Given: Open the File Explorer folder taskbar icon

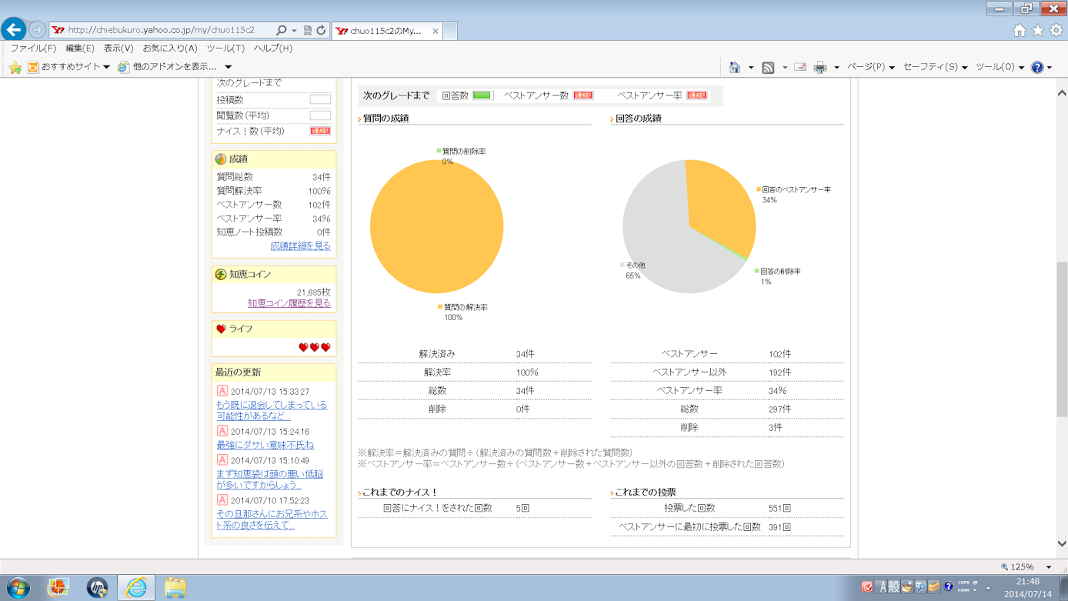Looking at the screenshot, I should tap(175, 587).
